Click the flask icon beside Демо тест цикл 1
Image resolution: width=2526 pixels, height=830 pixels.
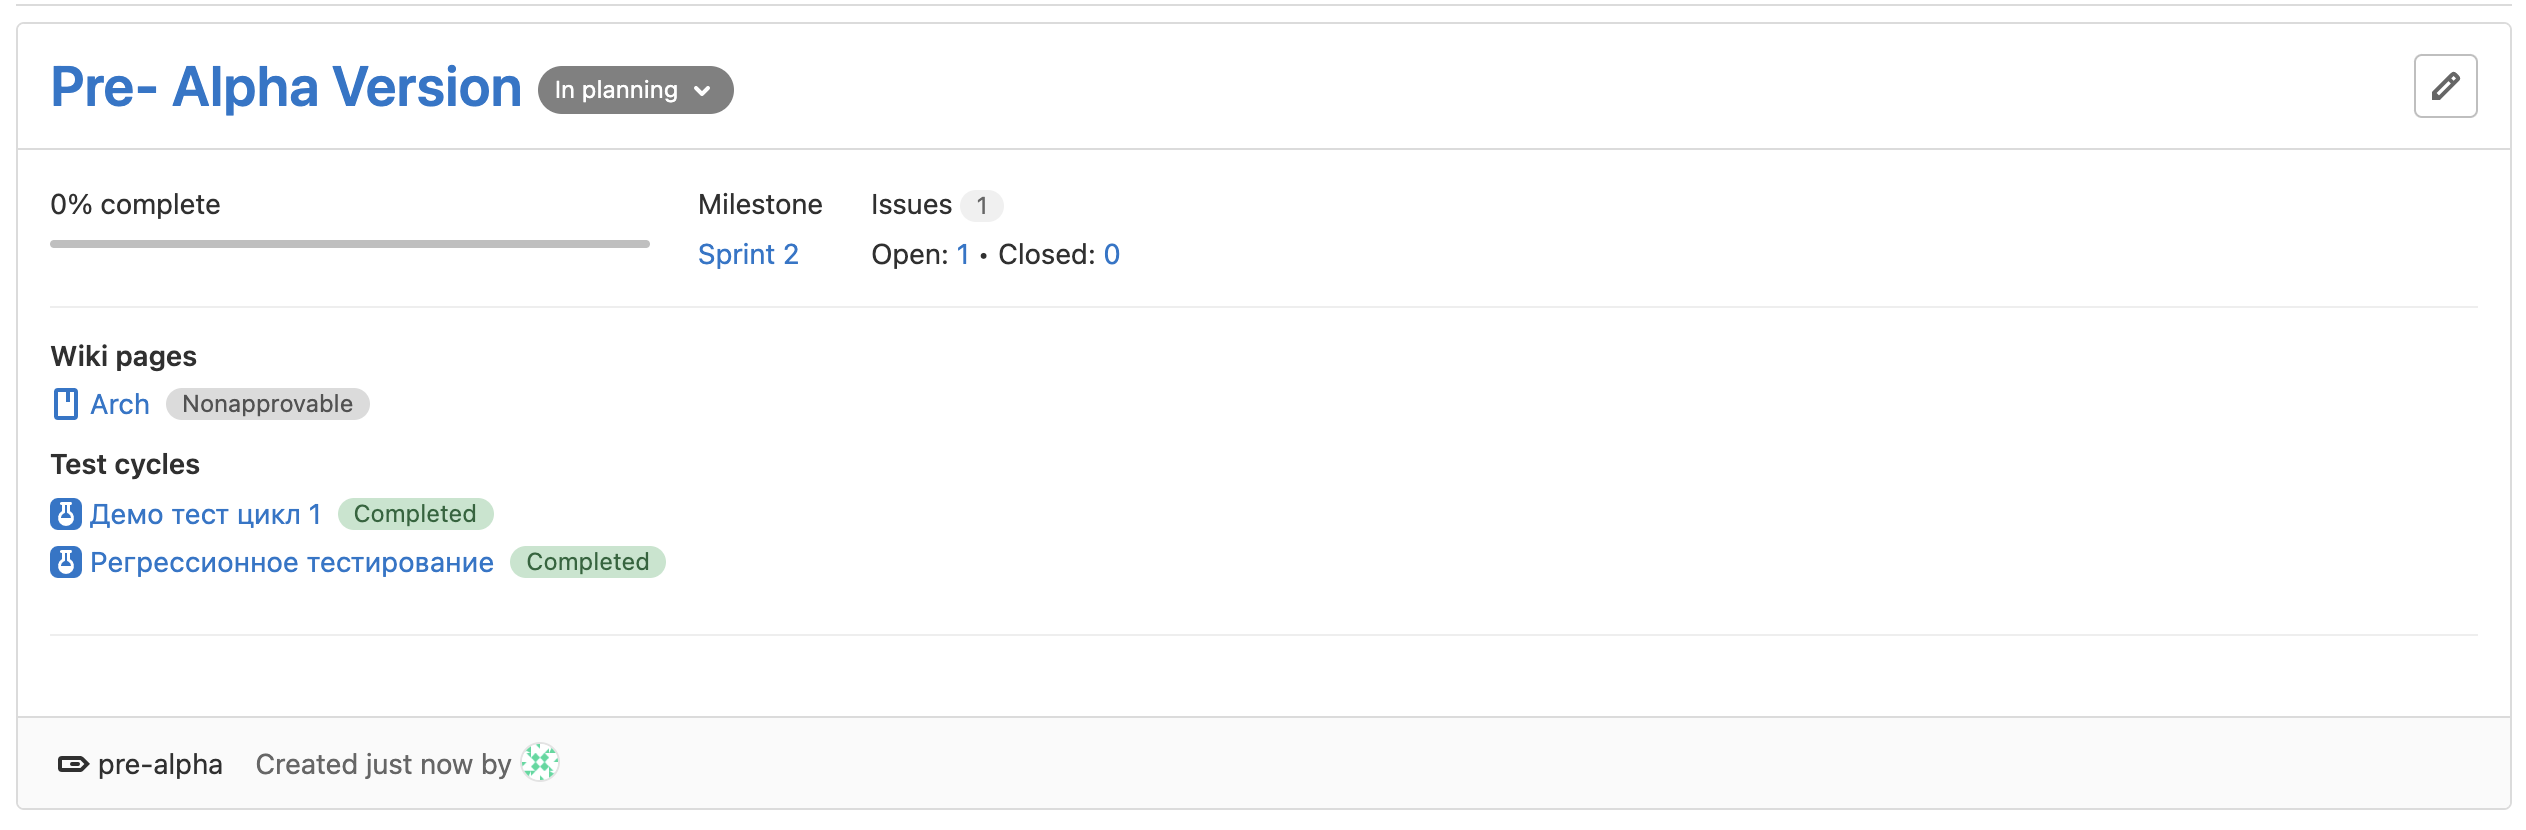click(65, 514)
